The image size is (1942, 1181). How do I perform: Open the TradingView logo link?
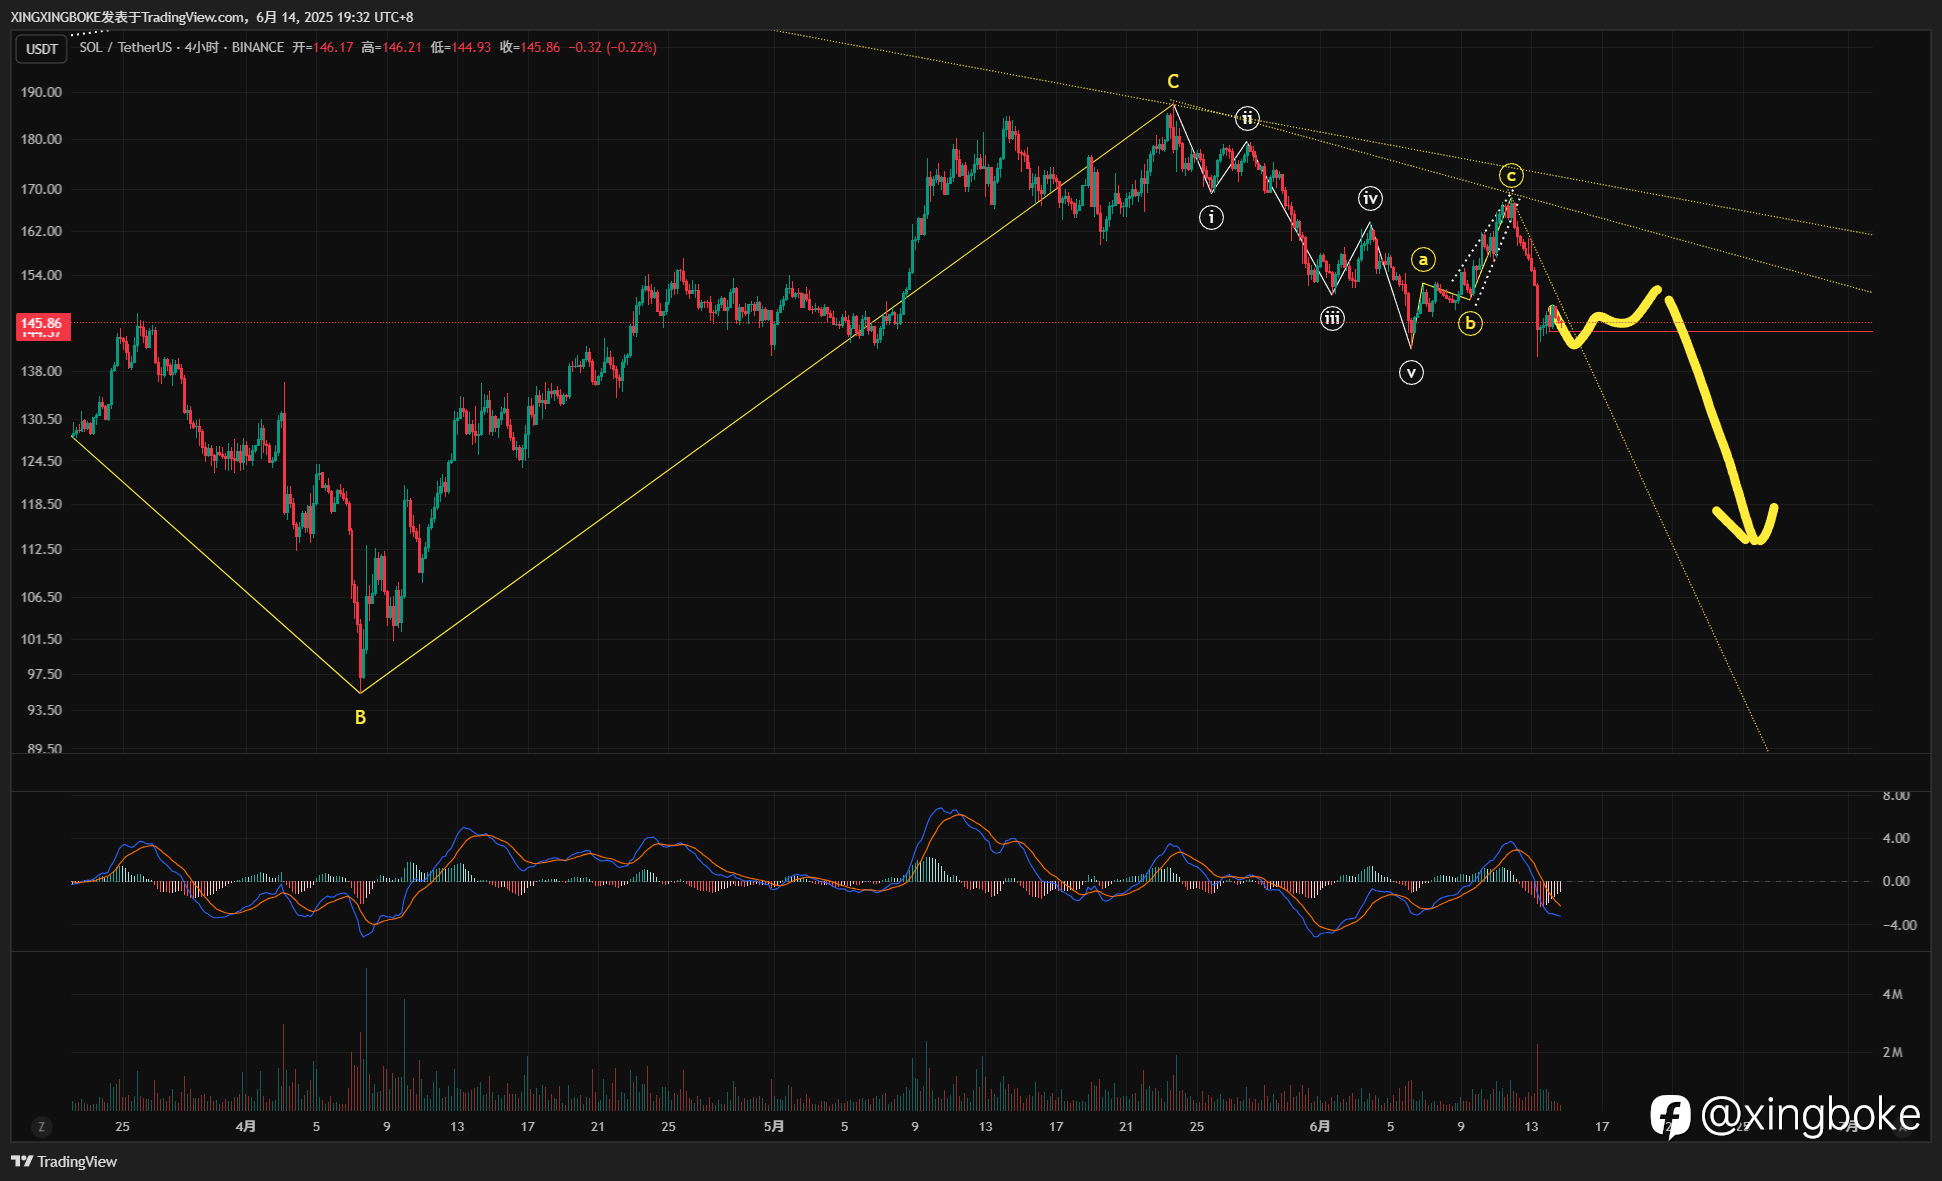[x=64, y=1161]
